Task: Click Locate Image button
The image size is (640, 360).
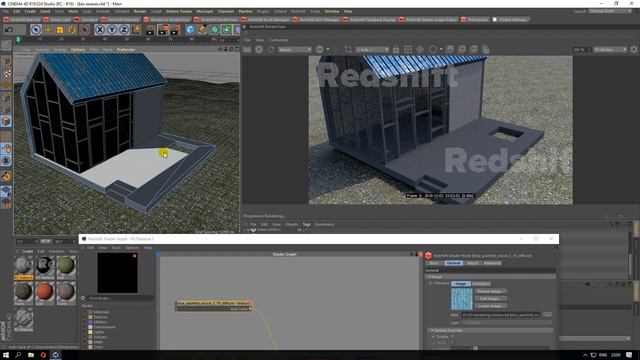Action: click(x=491, y=306)
